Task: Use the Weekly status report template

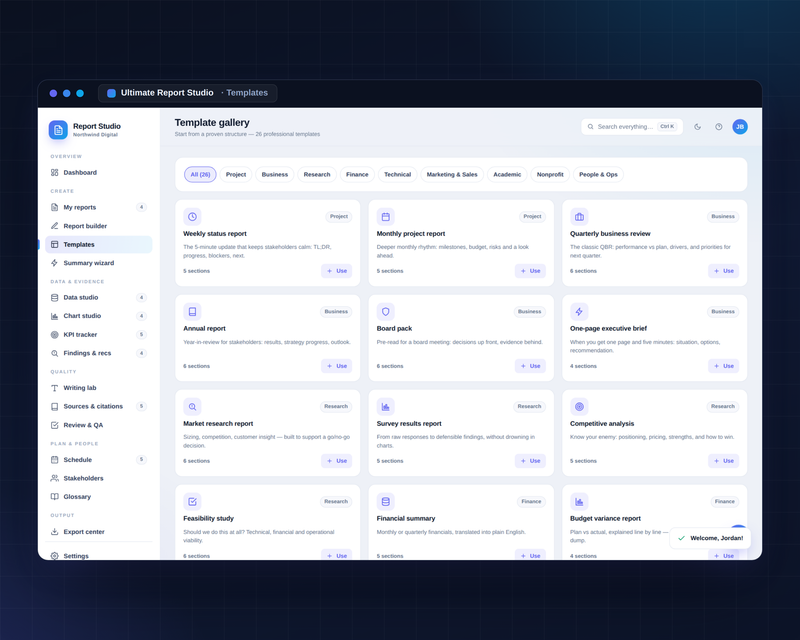Action: [337, 271]
